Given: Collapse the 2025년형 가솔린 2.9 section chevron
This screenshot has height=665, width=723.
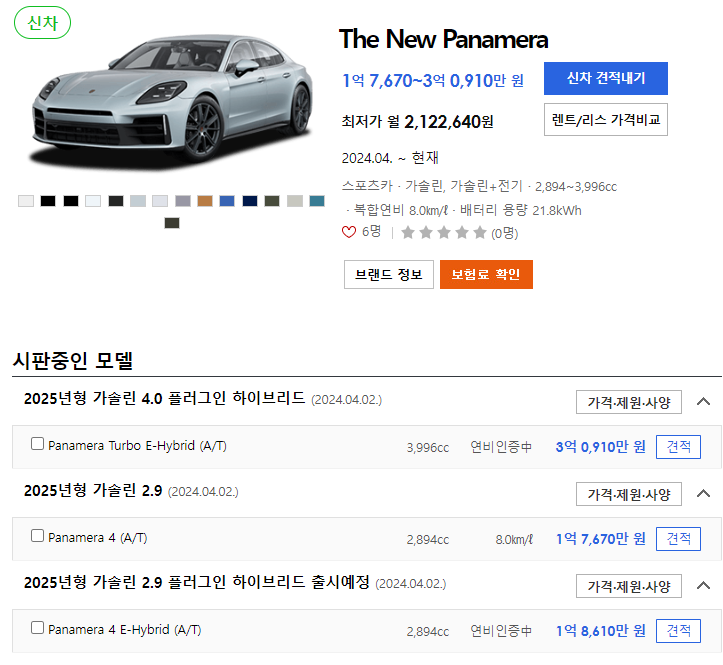Looking at the screenshot, I should click(703, 494).
